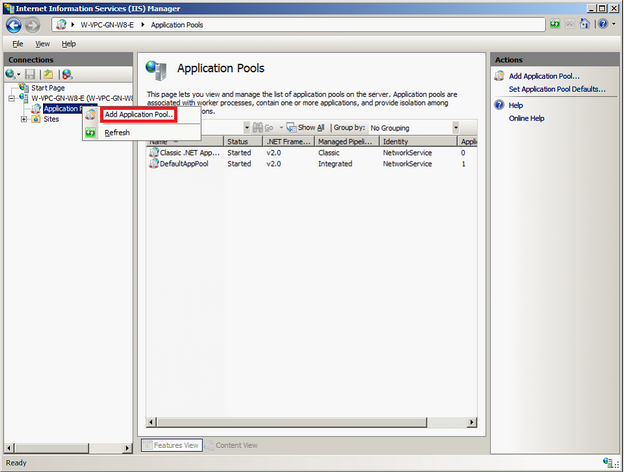Viewport: 624px width, 472px height.
Task: Click the server icon in address bar
Action: 61,25
